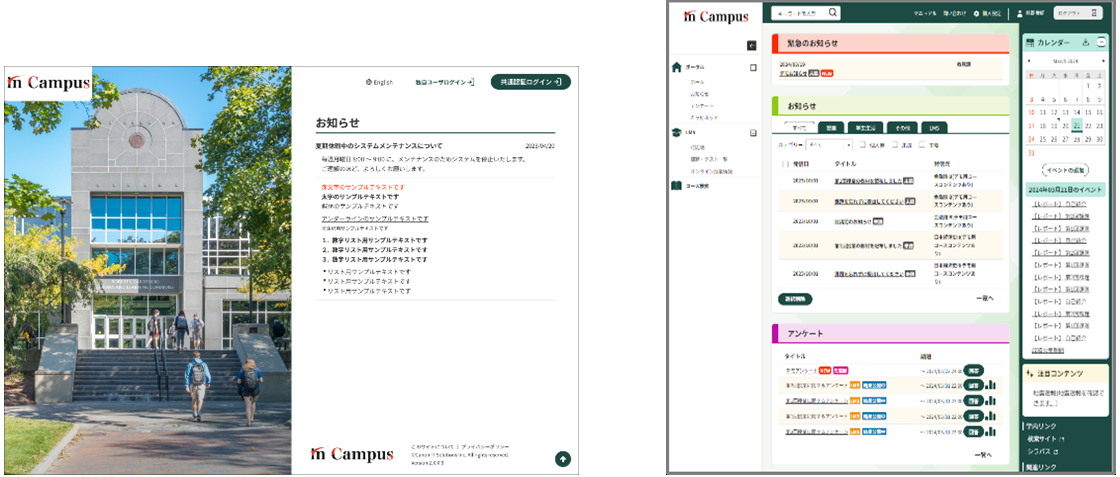Click the ログアウト button
The image size is (1120, 477).
tap(1079, 13)
